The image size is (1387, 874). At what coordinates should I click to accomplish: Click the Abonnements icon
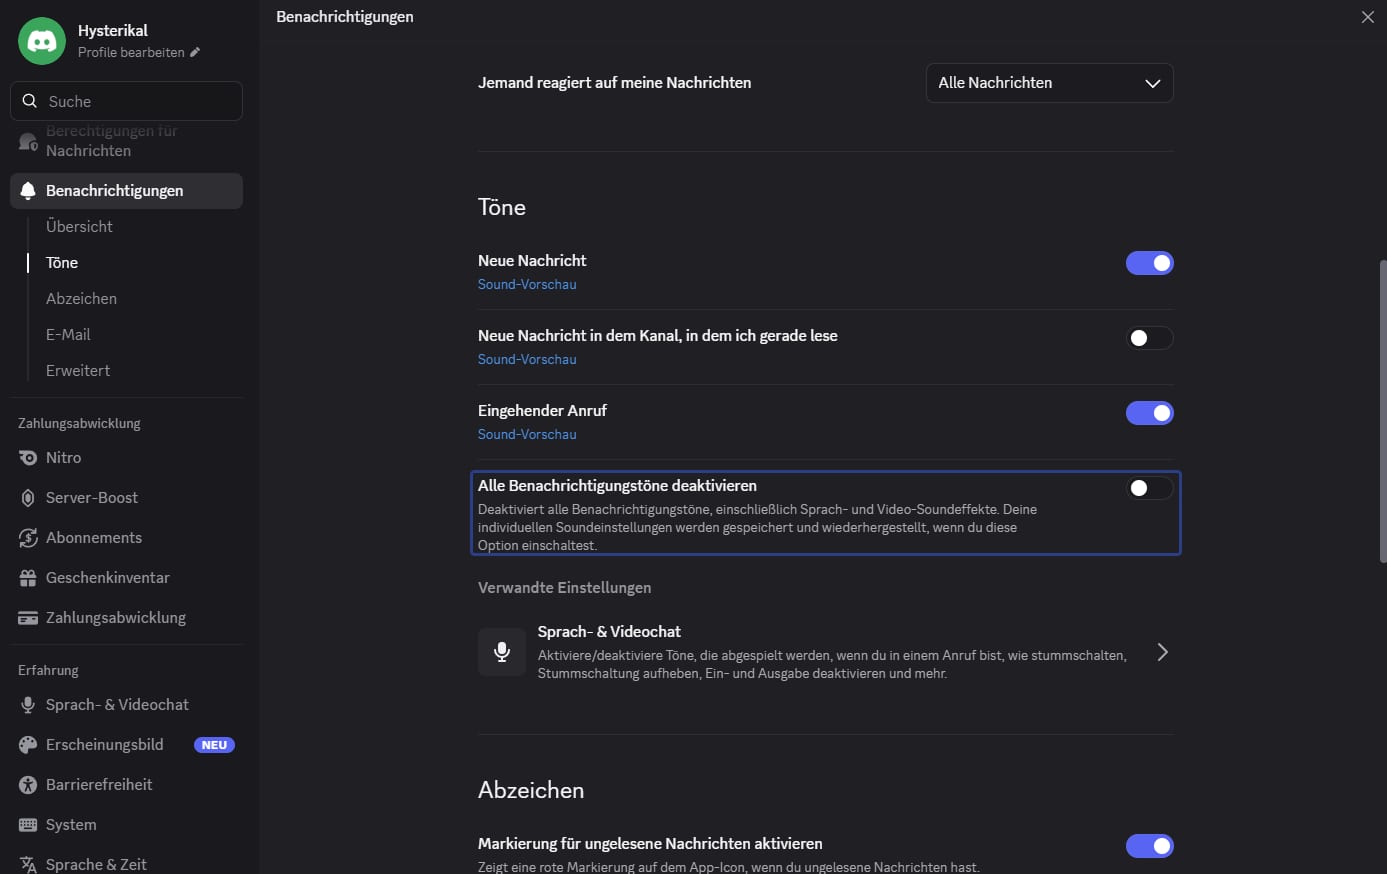[28, 538]
